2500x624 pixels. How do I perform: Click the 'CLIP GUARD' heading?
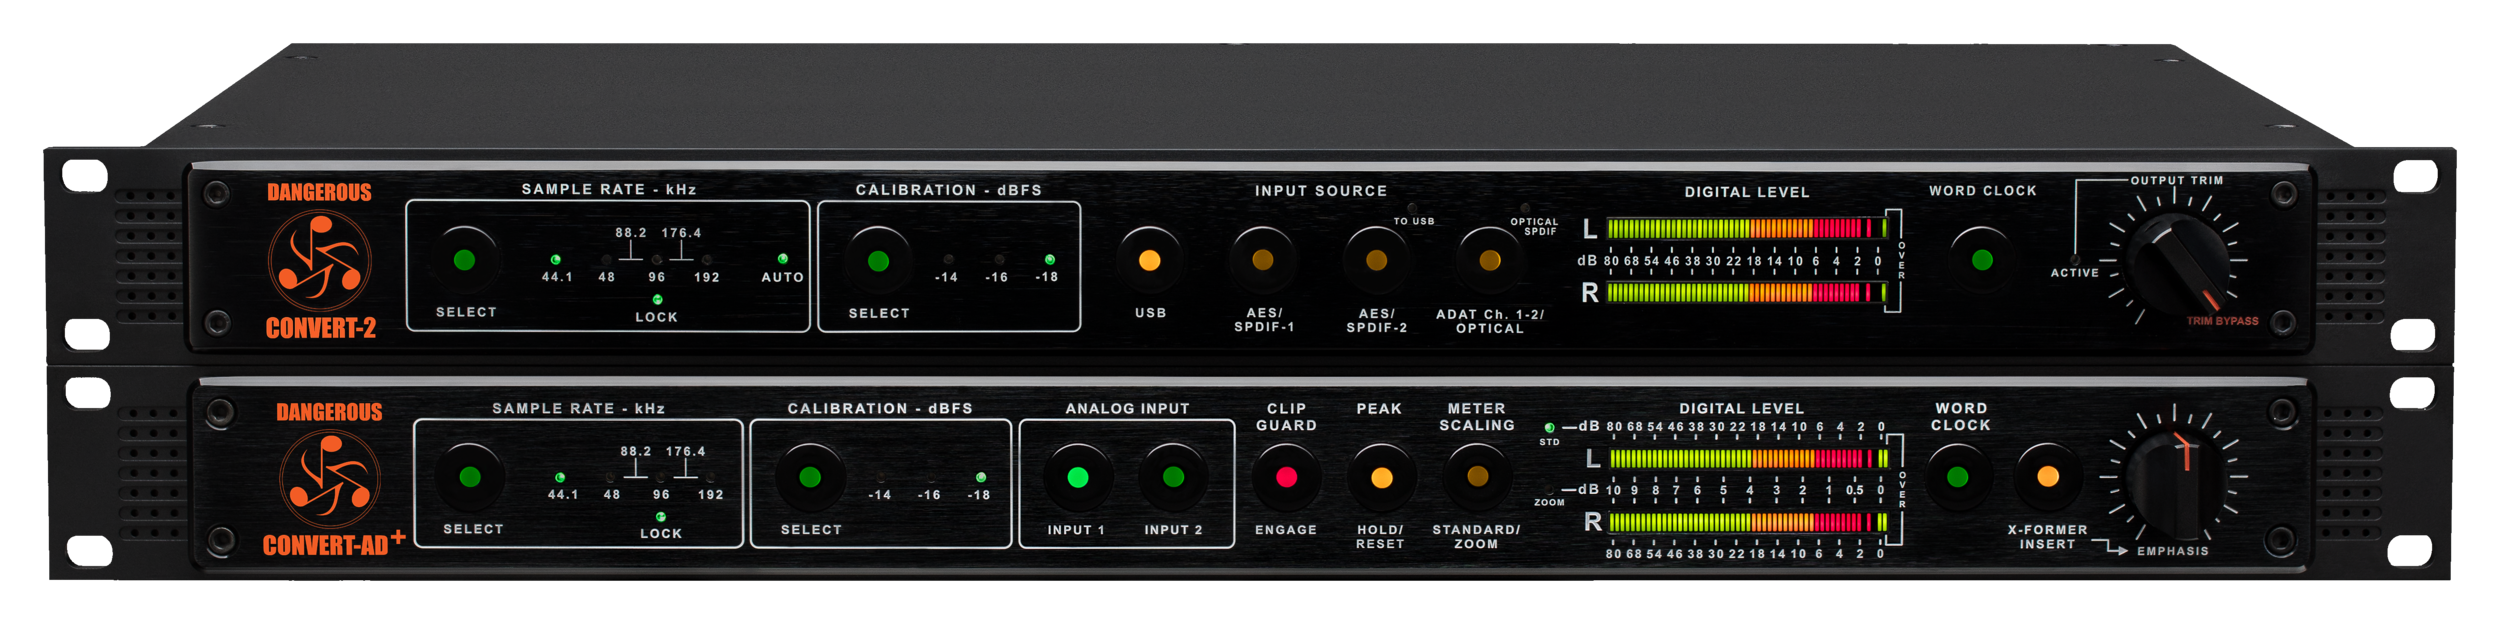tap(1286, 417)
